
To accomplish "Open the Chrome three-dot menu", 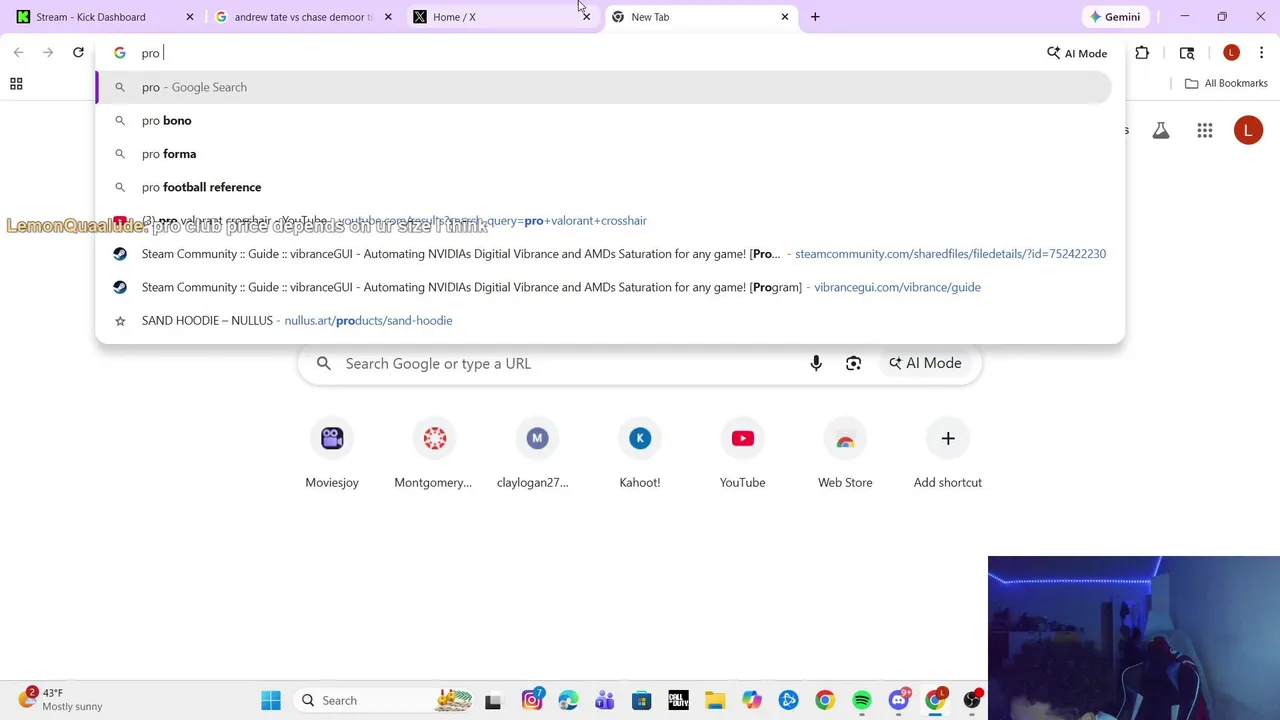I will [1261, 53].
